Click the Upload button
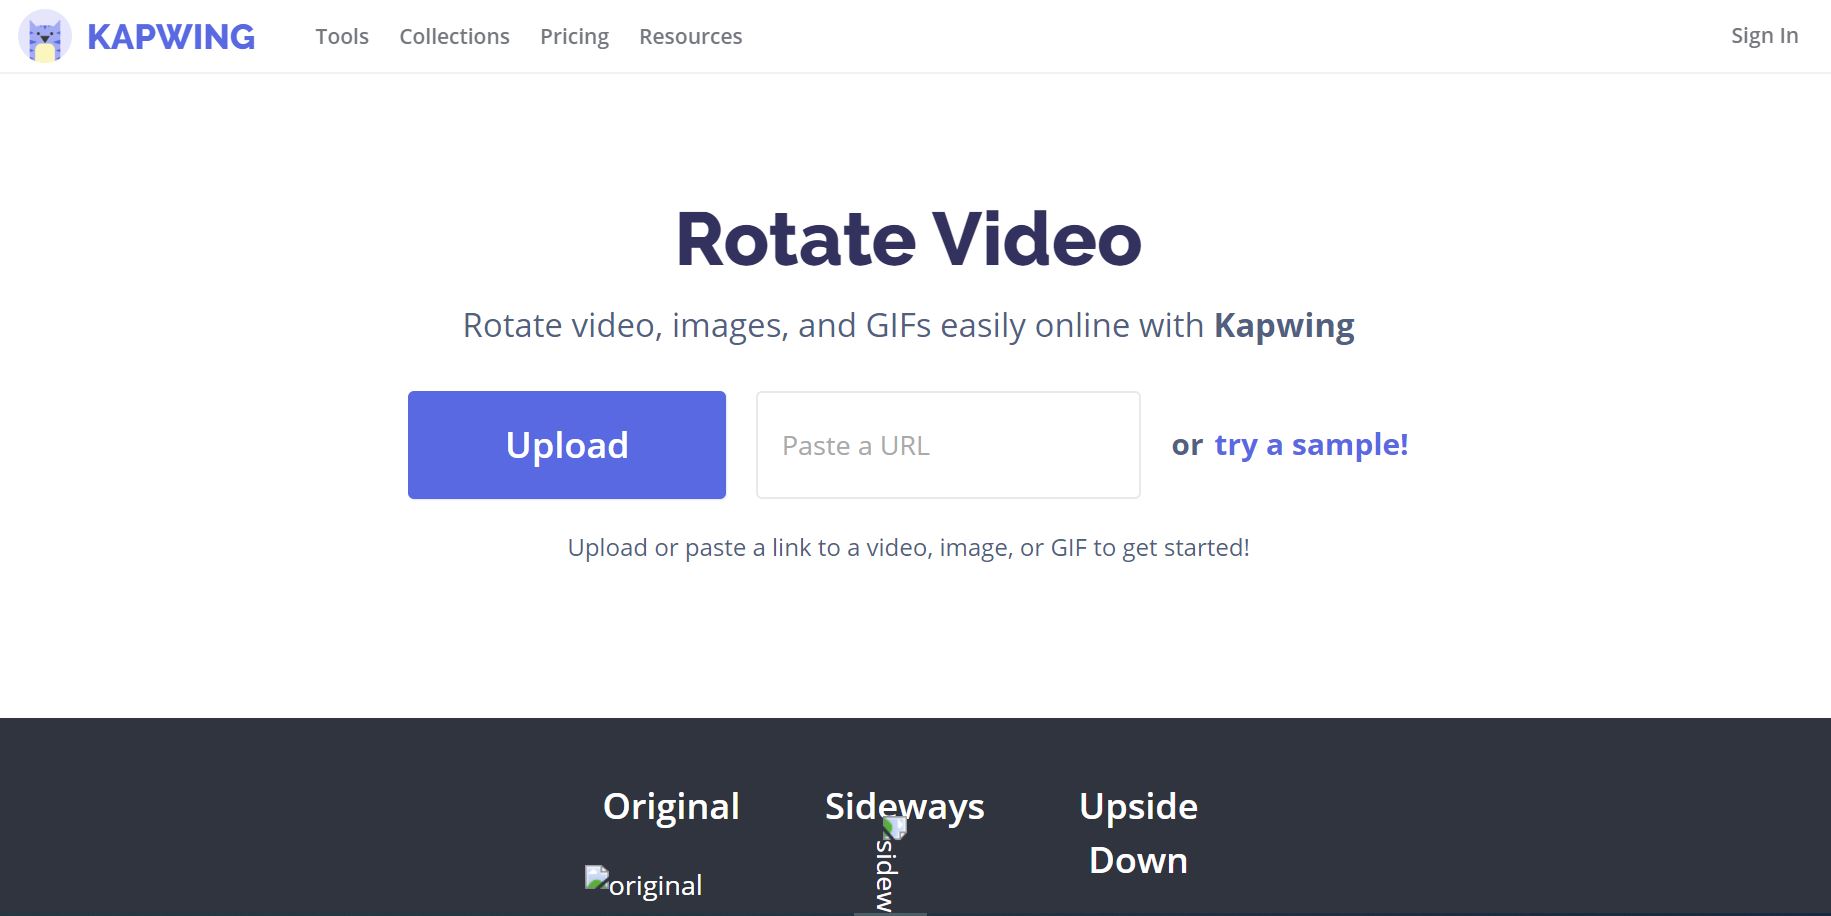The height and width of the screenshot is (916, 1831). click(x=567, y=445)
